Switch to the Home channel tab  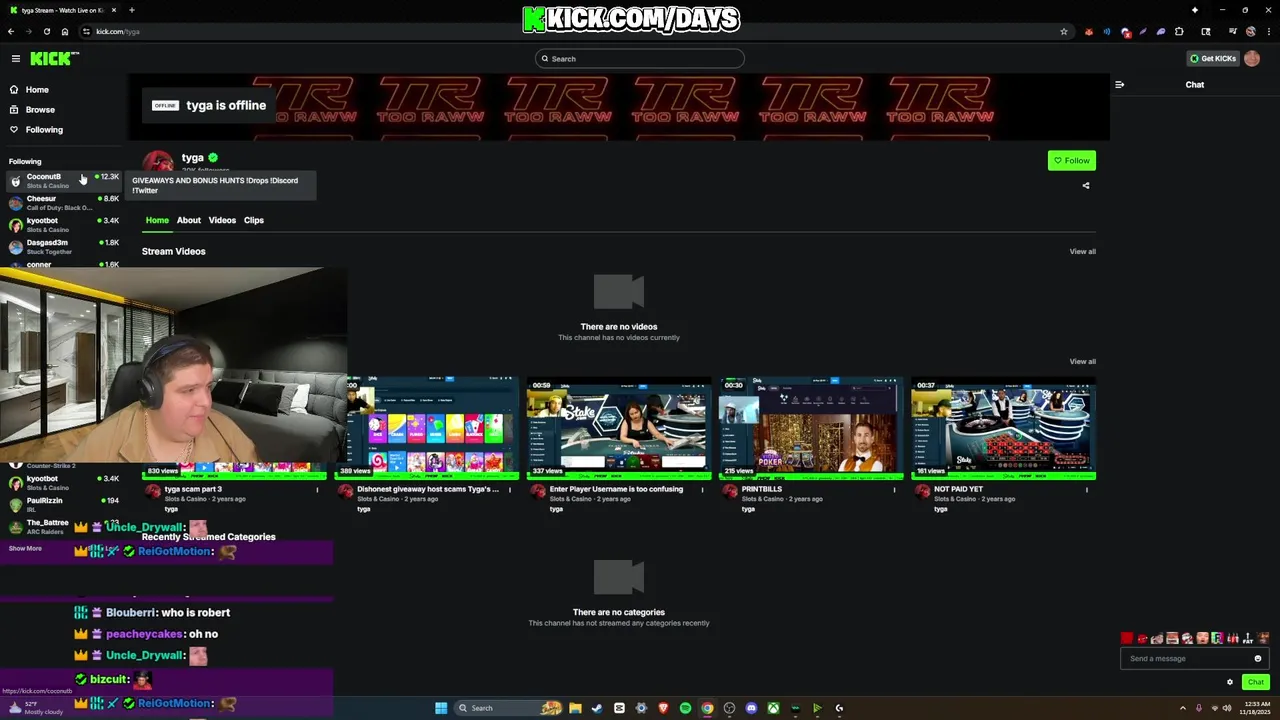coord(157,220)
